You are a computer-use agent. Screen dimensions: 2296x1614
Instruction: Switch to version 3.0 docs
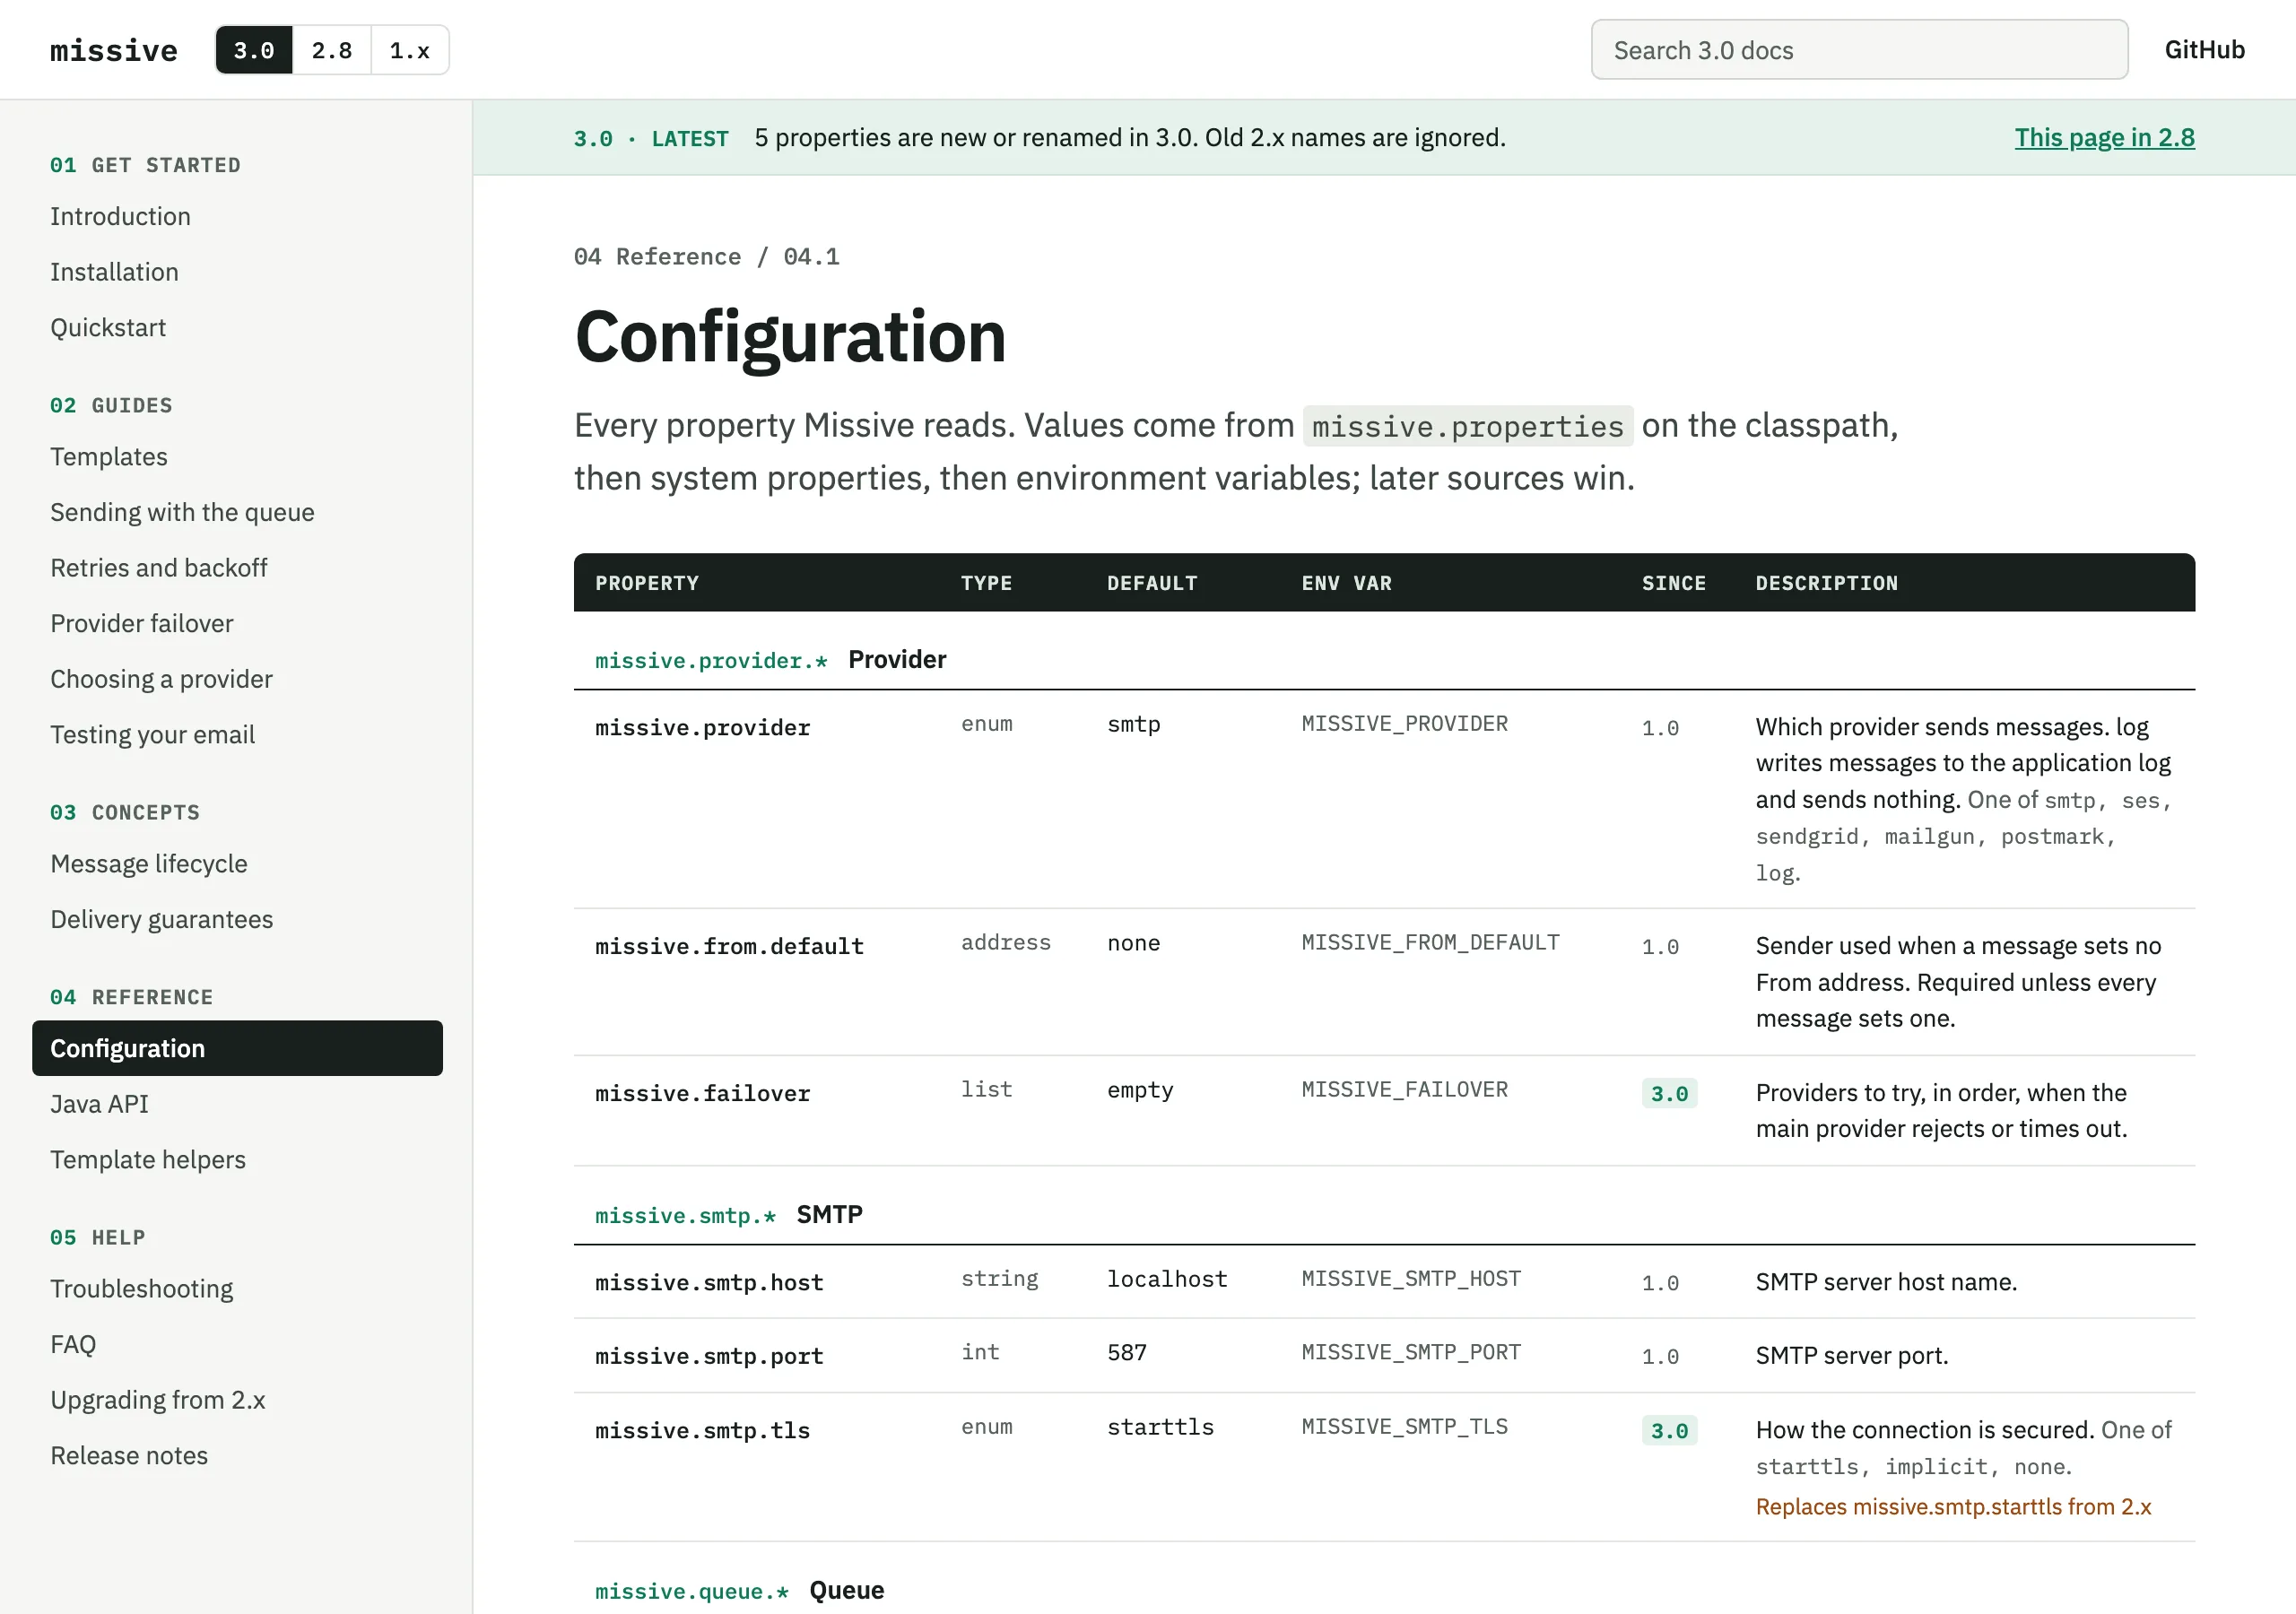point(254,50)
